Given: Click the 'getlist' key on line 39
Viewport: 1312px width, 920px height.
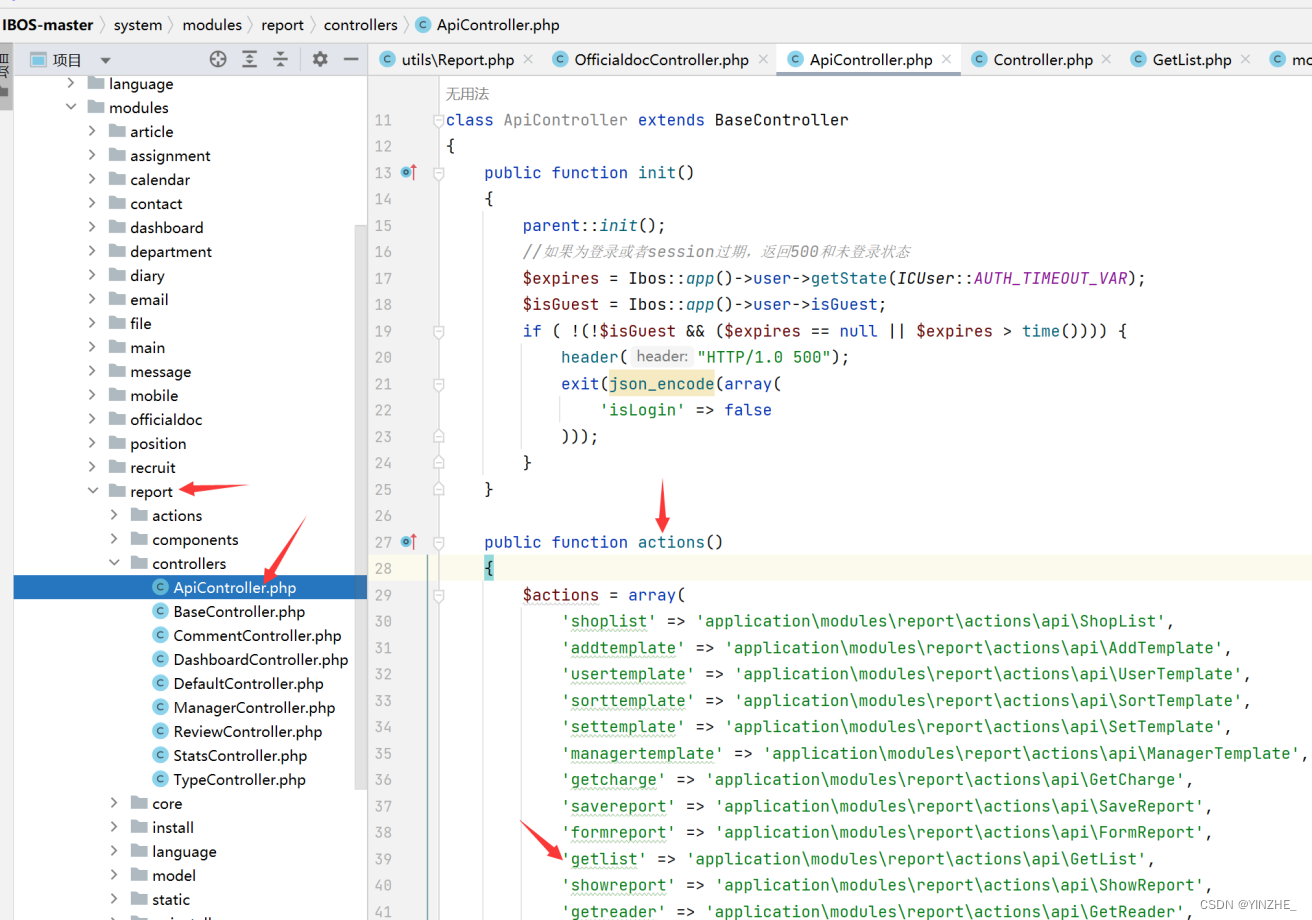Looking at the screenshot, I should (604, 859).
